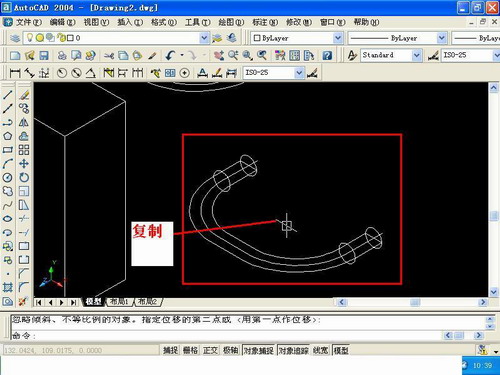Select the Mirror tool
The width and height of the screenshot is (500, 375).
click(24, 122)
